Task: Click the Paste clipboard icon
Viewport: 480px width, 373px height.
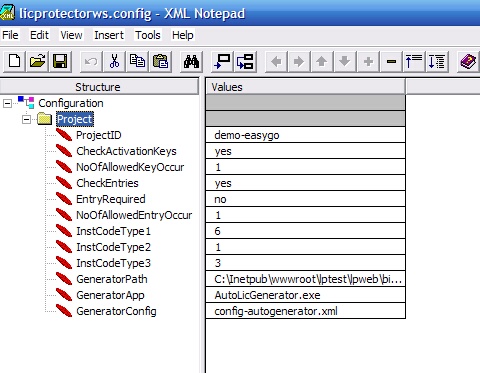Action: coord(160,61)
